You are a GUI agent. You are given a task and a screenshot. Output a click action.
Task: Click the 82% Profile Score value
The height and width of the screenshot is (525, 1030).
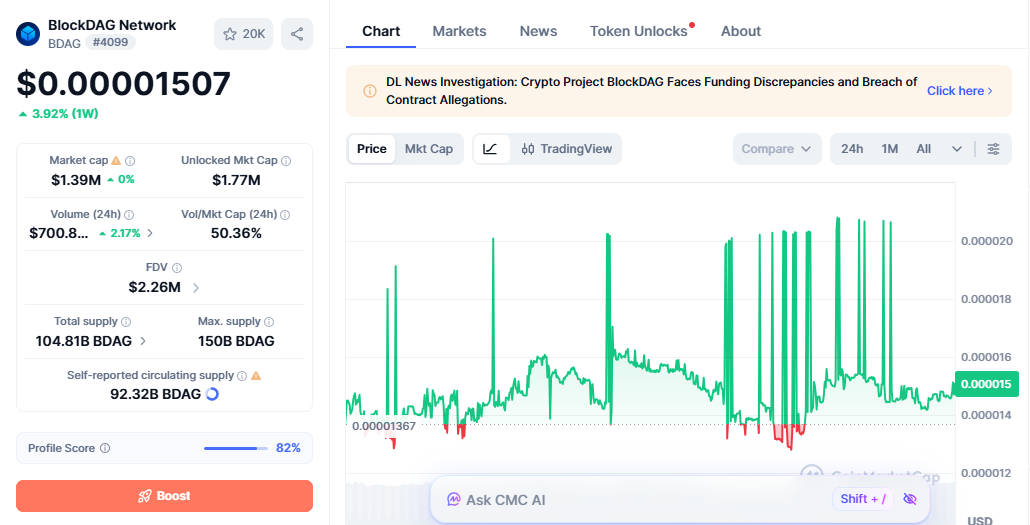(288, 448)
